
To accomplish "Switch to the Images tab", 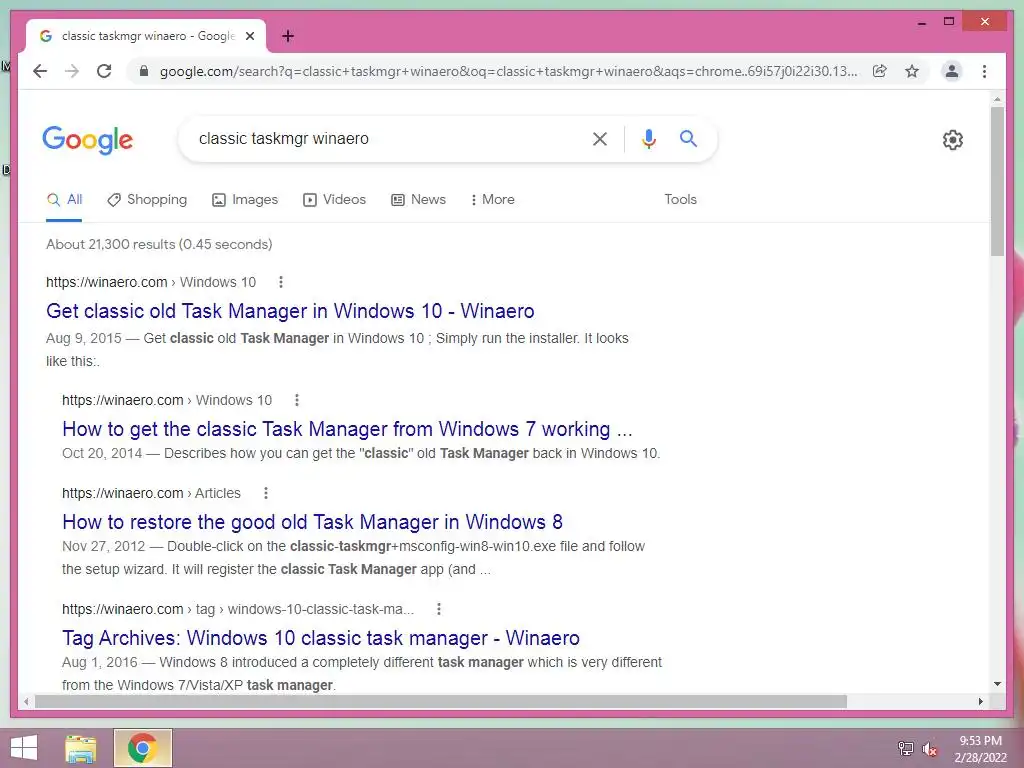I will 246,200.
